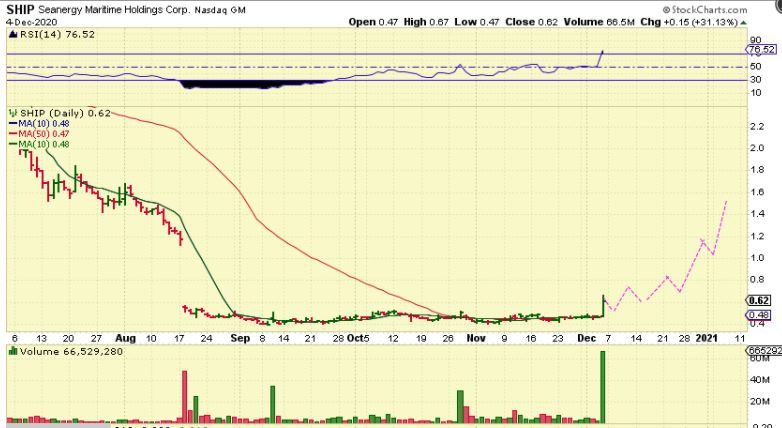Screen dimensions: 782x428
Task: Click the Sep month label on date axis
Action: click(240, 338)
